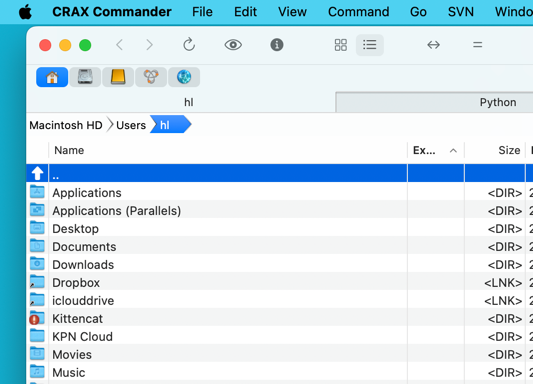Click the equal panels icon
533x384 pixels.
[478, 45]
